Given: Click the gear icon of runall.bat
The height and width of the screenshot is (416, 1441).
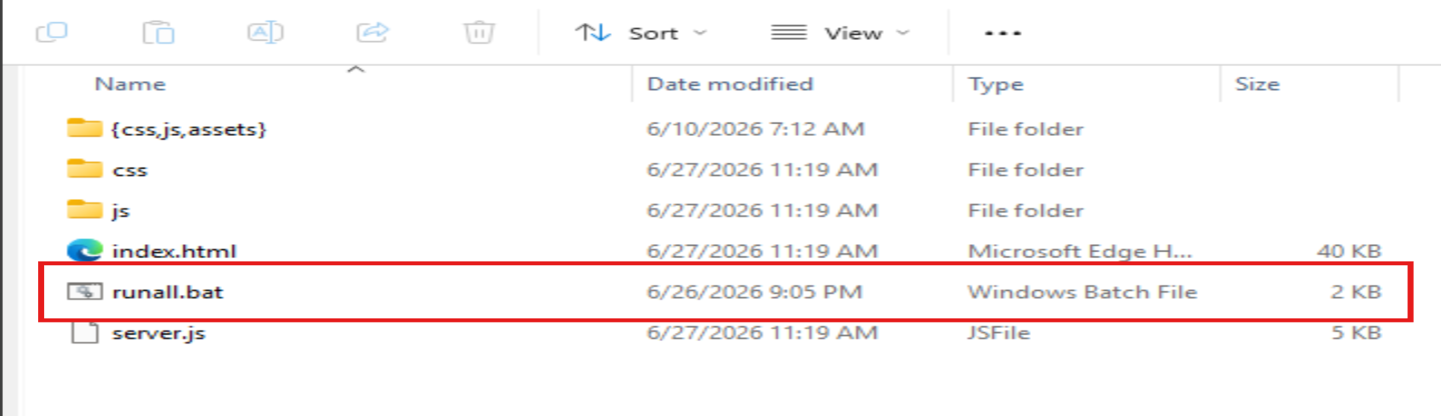Looking at the screenshot, I should [84, 291].
